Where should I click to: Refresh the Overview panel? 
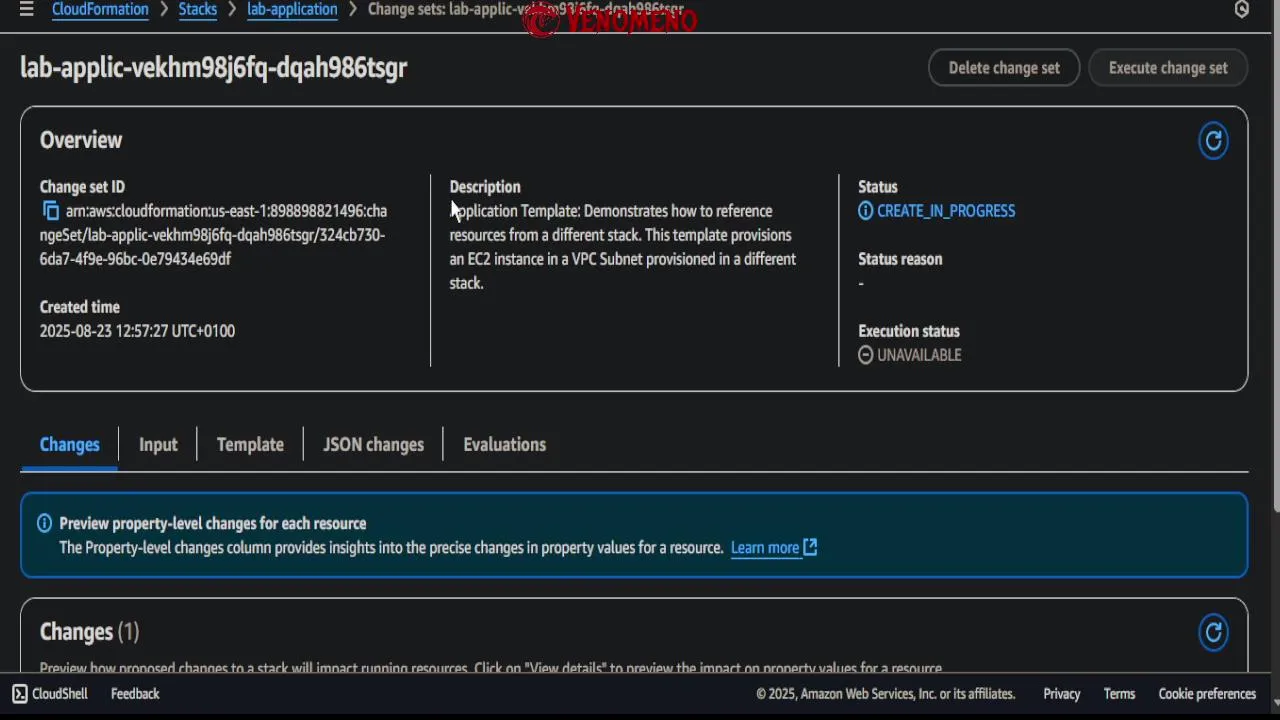coord(1213,141)
